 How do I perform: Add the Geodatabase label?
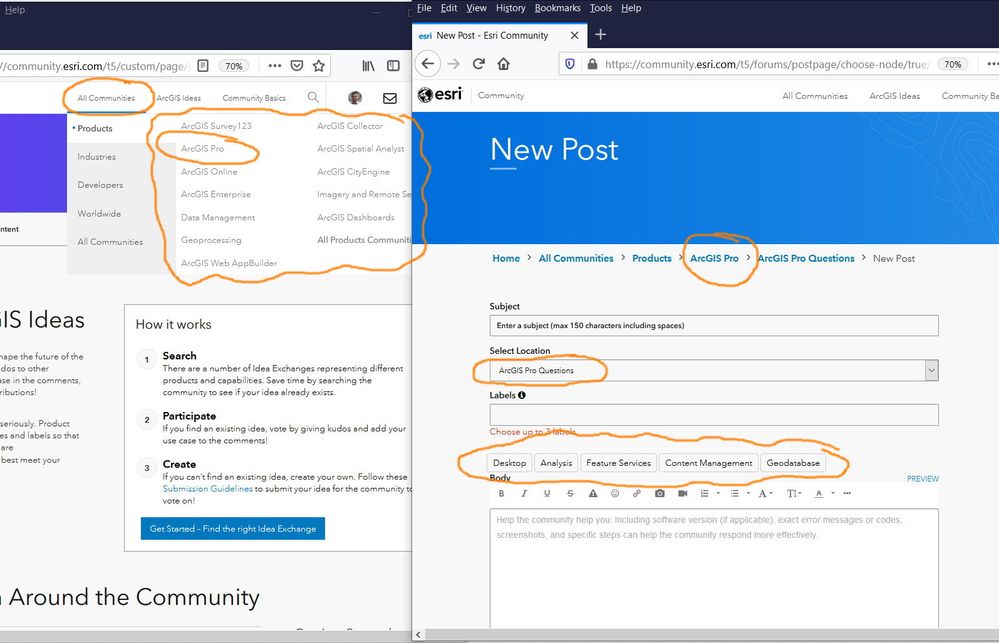[793, 463]
